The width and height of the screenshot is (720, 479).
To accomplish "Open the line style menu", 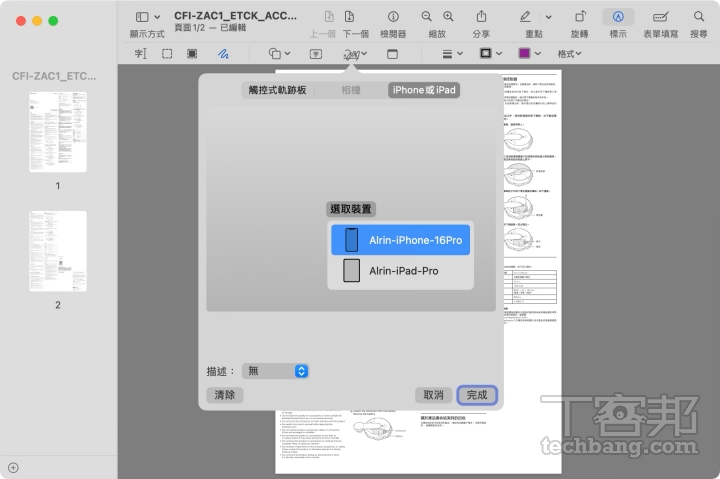I will (x=452, y=54).
